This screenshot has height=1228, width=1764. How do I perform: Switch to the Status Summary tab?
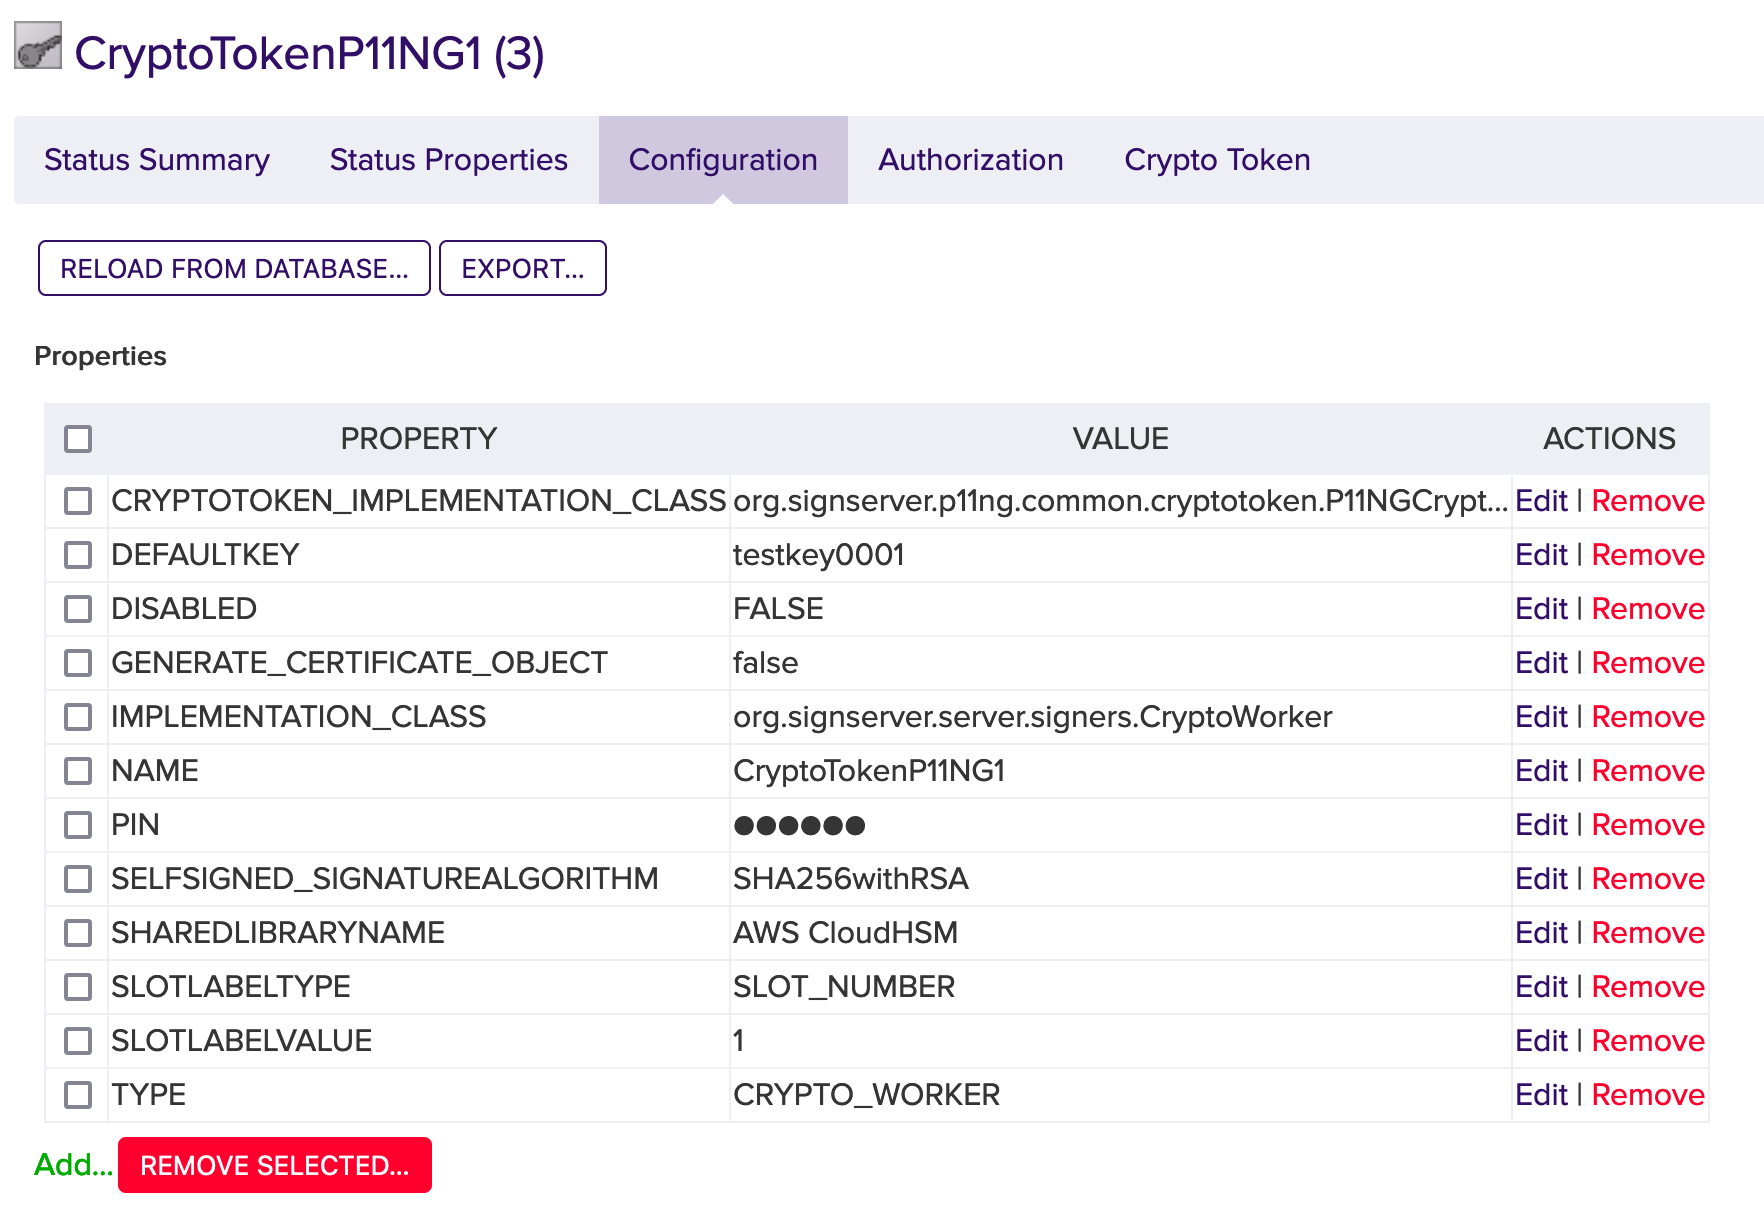(x=157, y=160)
